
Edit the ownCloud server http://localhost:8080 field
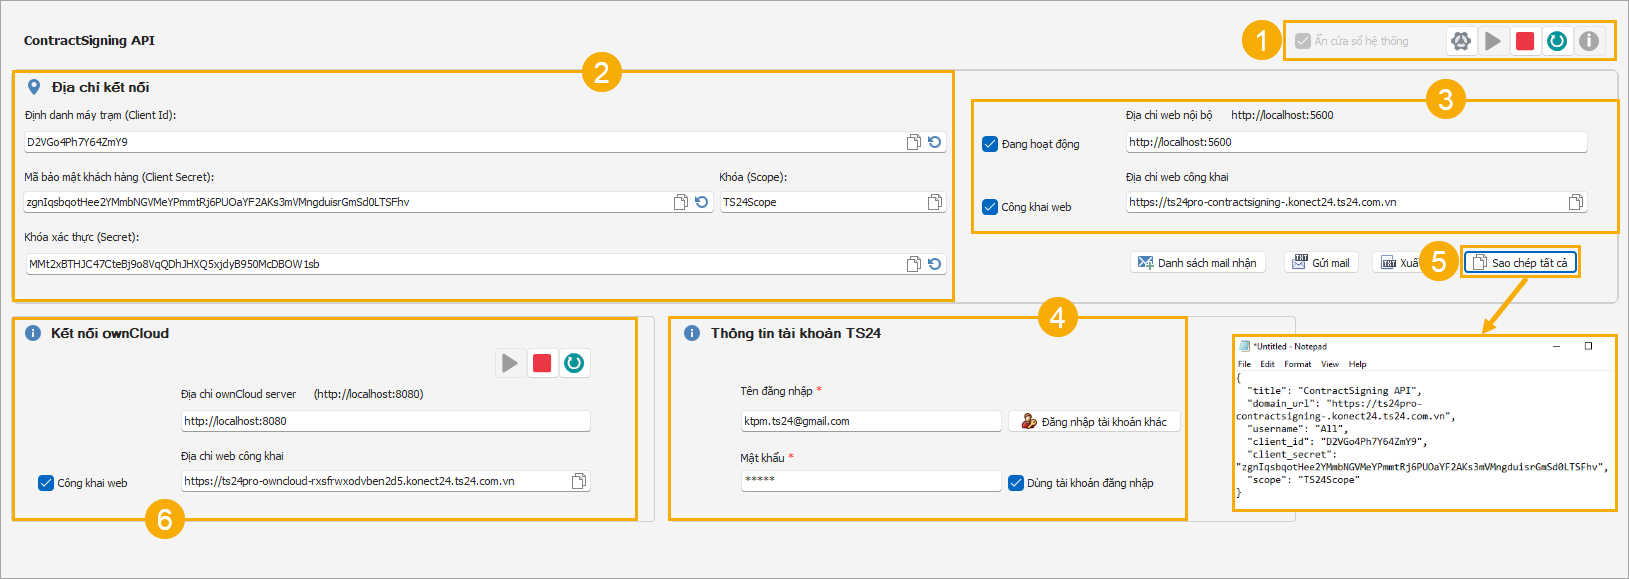385,421
